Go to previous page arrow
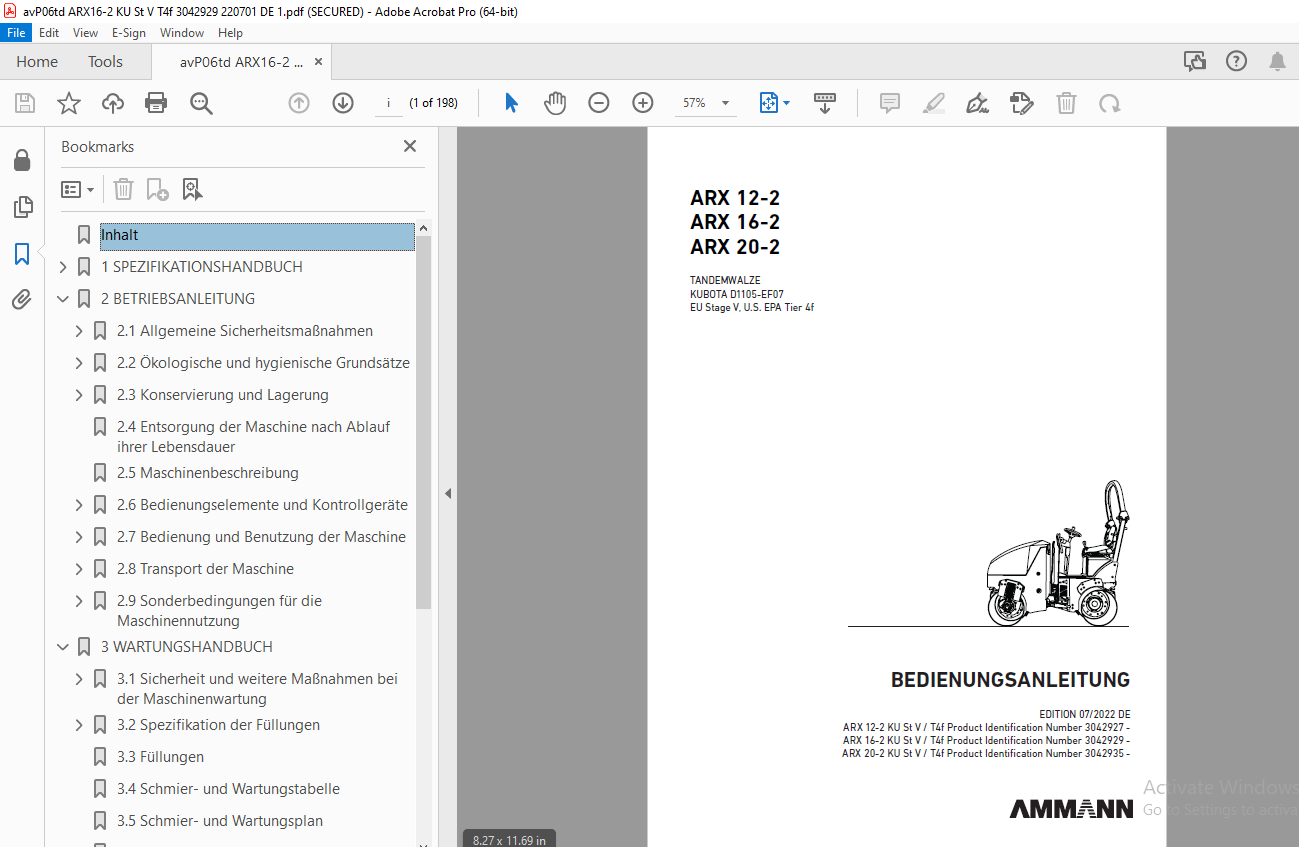1299x847 pixels. click(x=299, y=103)
